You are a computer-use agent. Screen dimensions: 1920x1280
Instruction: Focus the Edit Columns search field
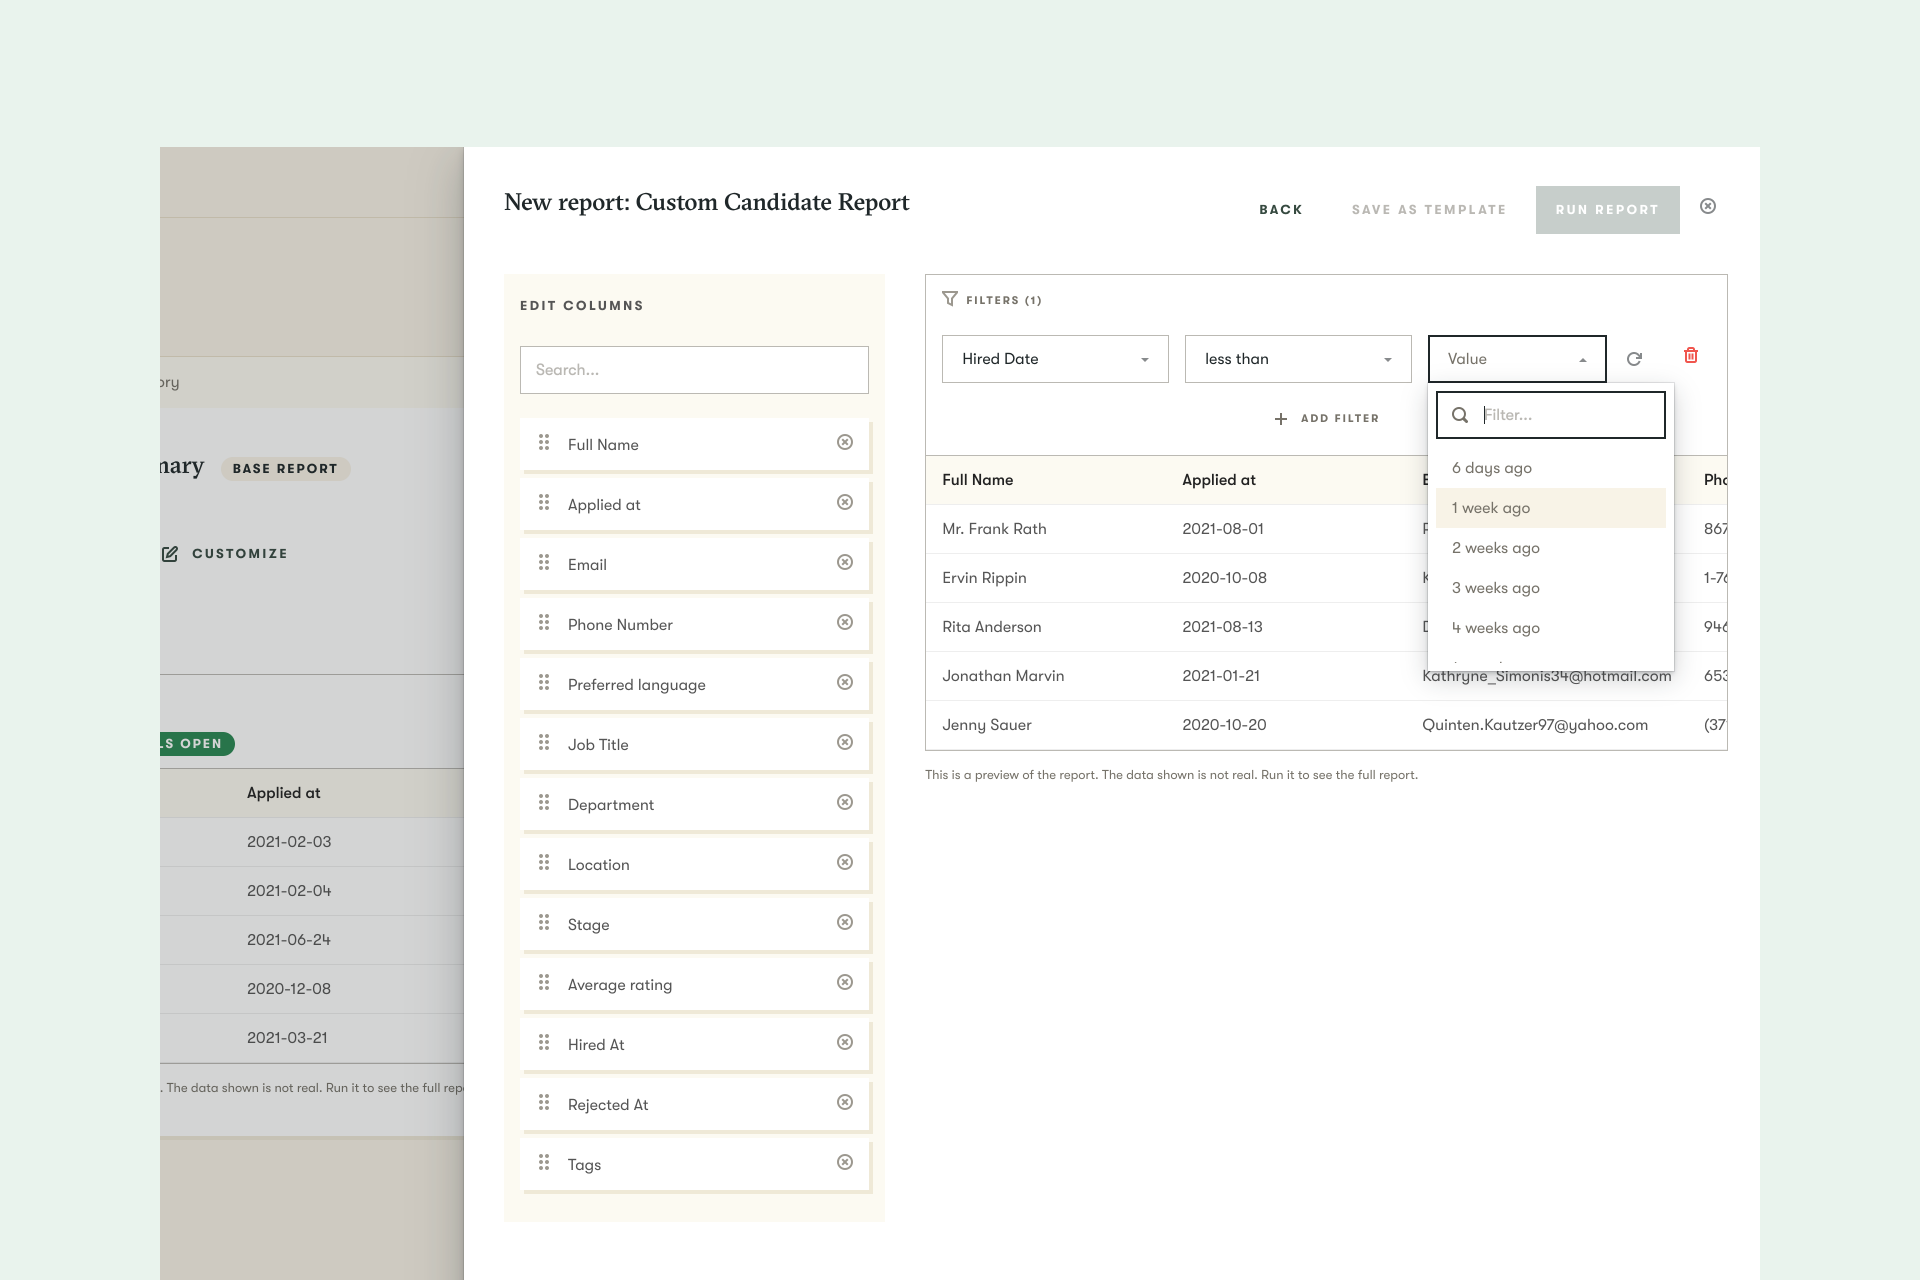coord(694,370)
